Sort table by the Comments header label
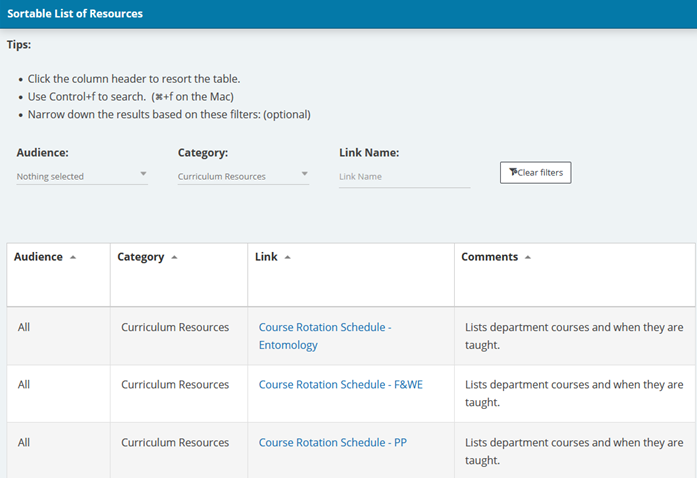Screen dimensions: 699x480 (489, 257)
